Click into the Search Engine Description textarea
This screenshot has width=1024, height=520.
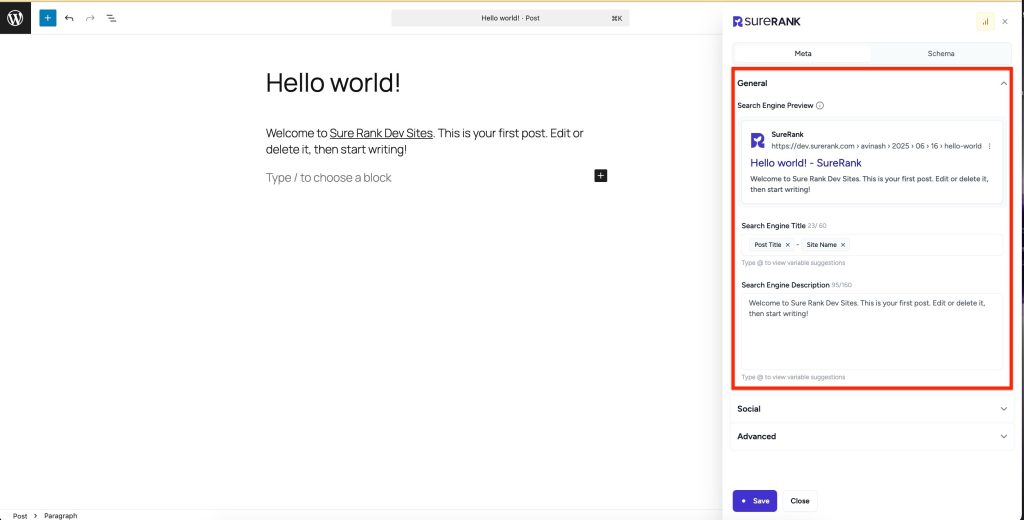click(872, 331)
